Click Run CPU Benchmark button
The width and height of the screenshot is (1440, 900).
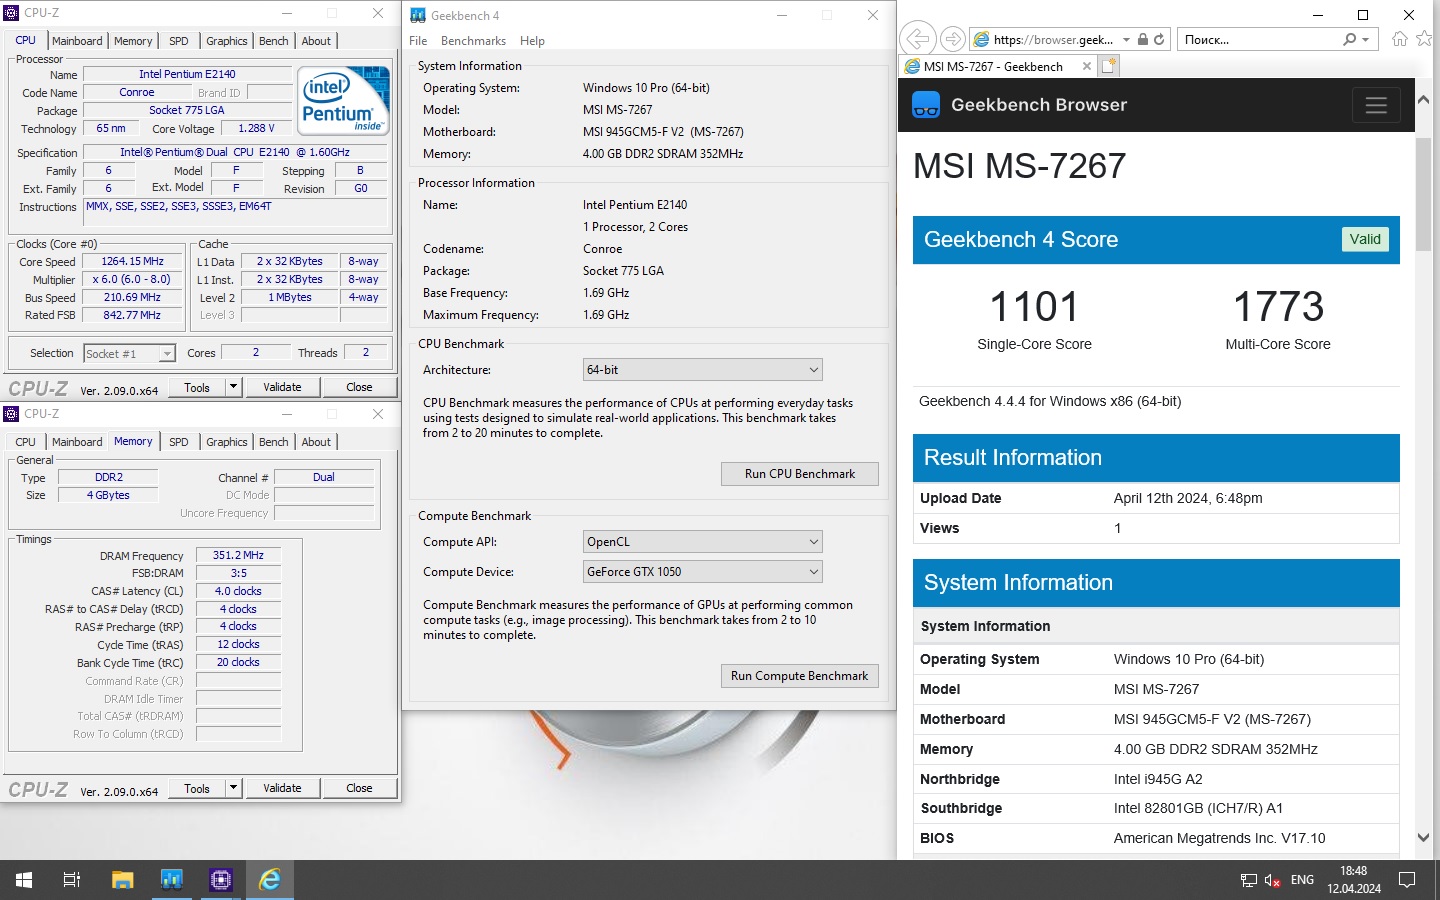click(800, 474)
